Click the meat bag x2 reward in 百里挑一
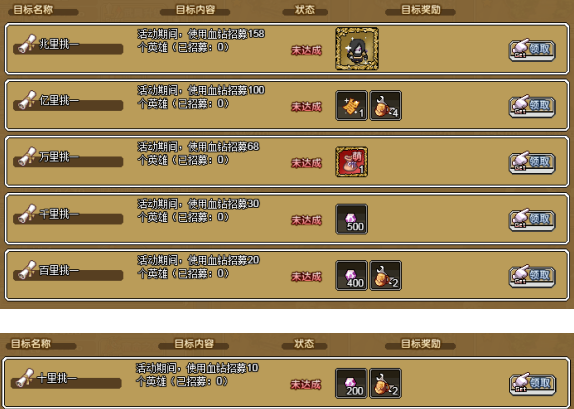This screenshot has height=409, width=574. pyautogui.click(x=386, y=275)
